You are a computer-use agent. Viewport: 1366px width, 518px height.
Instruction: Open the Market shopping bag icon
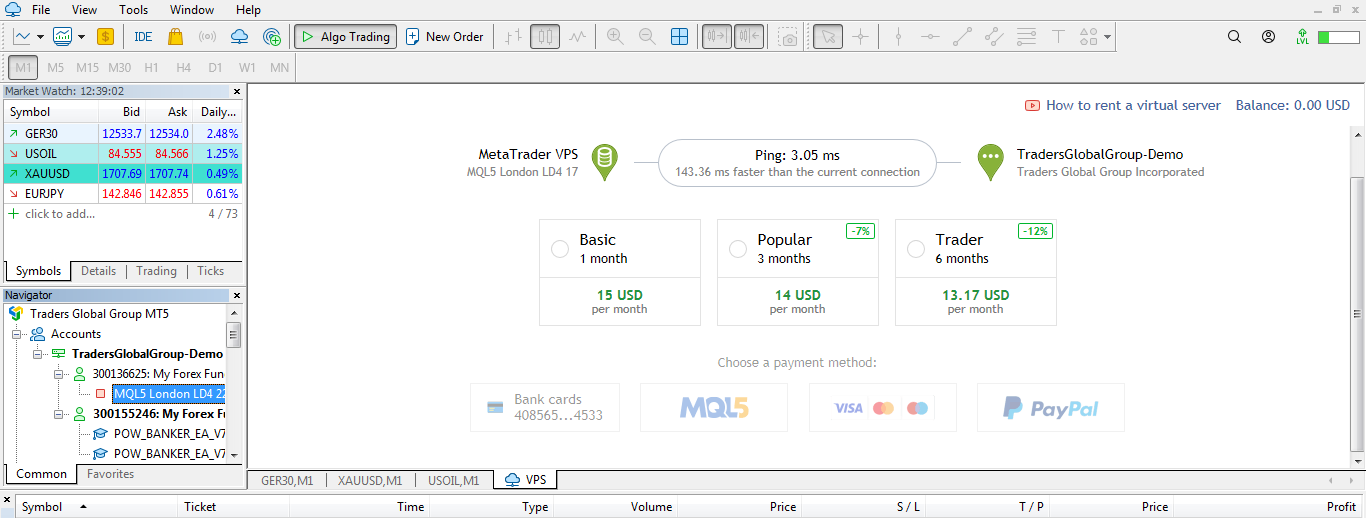pyautogui.click(x=175, y=37)
